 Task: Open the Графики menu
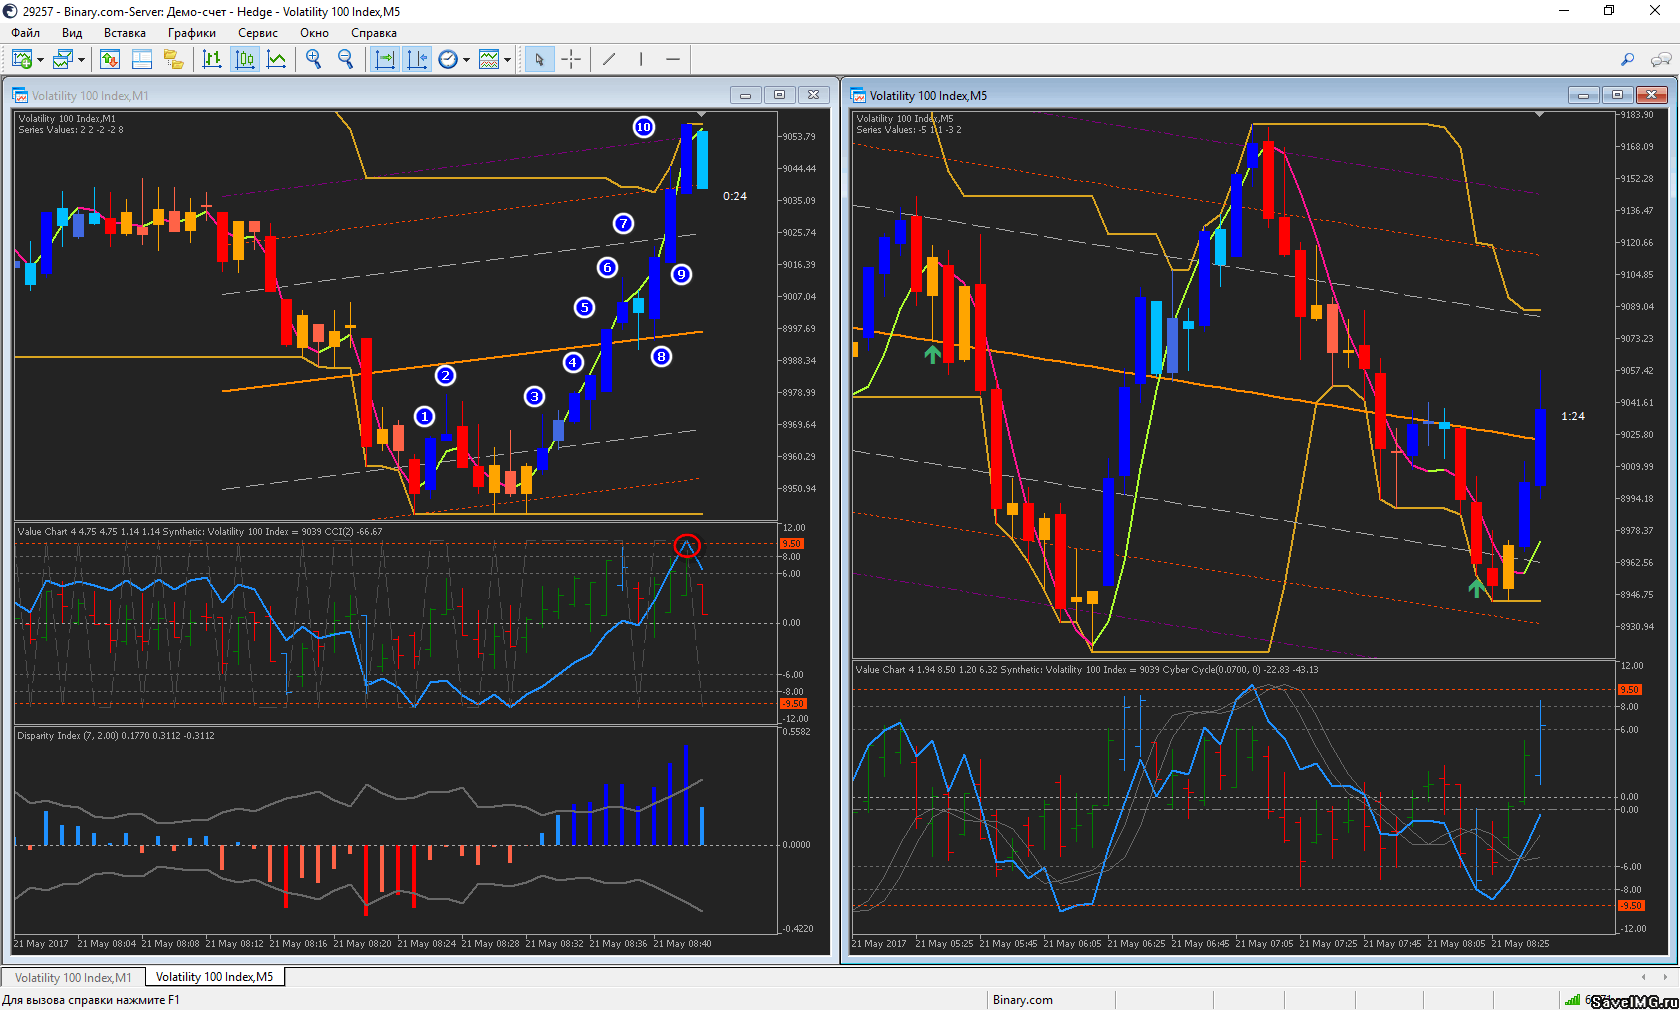(191, 33)
